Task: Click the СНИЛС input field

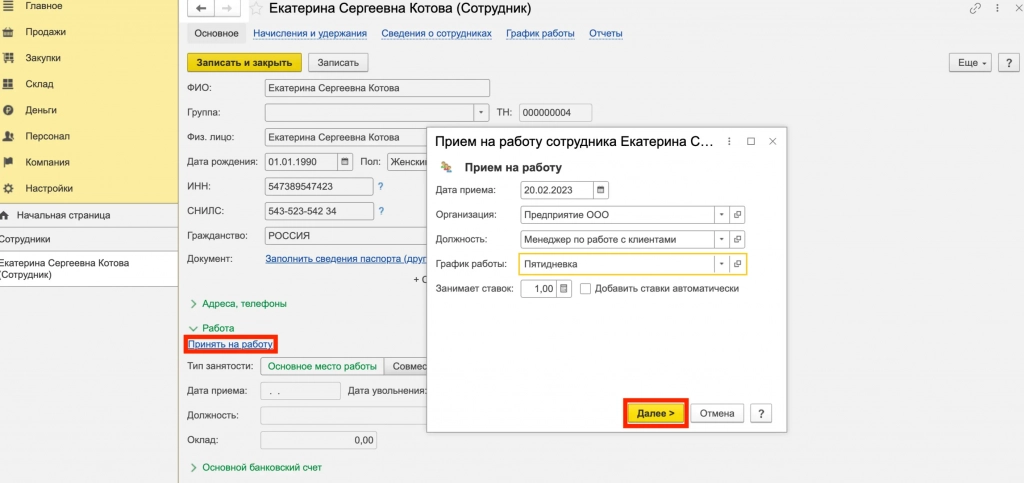Action: (x=319, y=211)
